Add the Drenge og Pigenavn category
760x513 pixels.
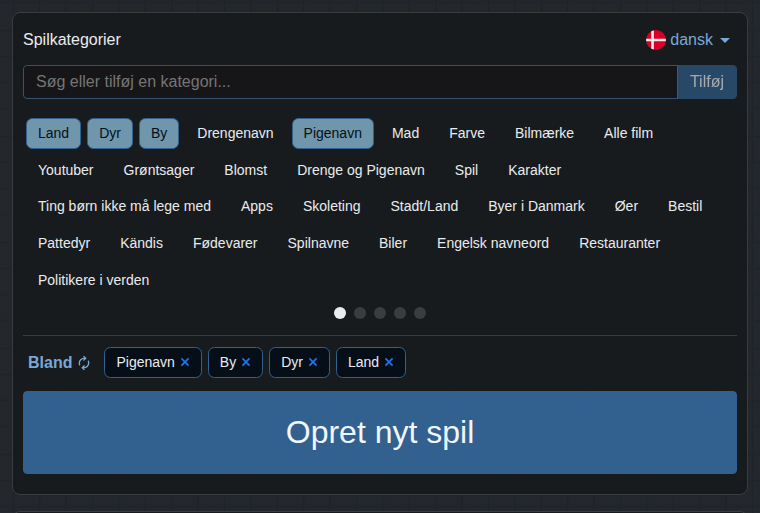[361, 170]
